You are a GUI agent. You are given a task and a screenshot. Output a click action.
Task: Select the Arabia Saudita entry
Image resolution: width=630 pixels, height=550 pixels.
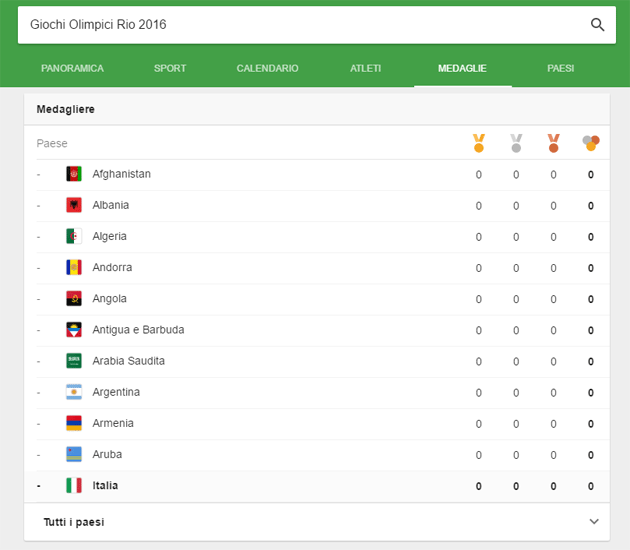(128, 361)
